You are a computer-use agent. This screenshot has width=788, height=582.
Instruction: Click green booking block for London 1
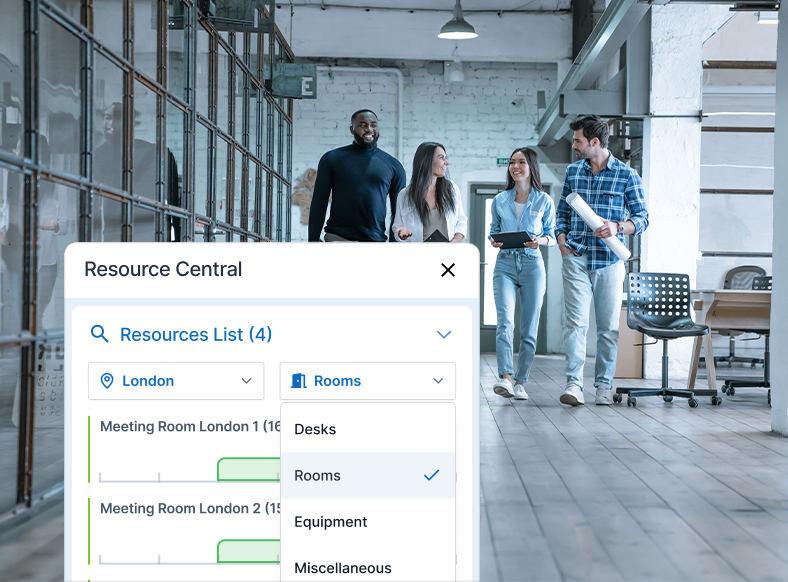point(248,470)
